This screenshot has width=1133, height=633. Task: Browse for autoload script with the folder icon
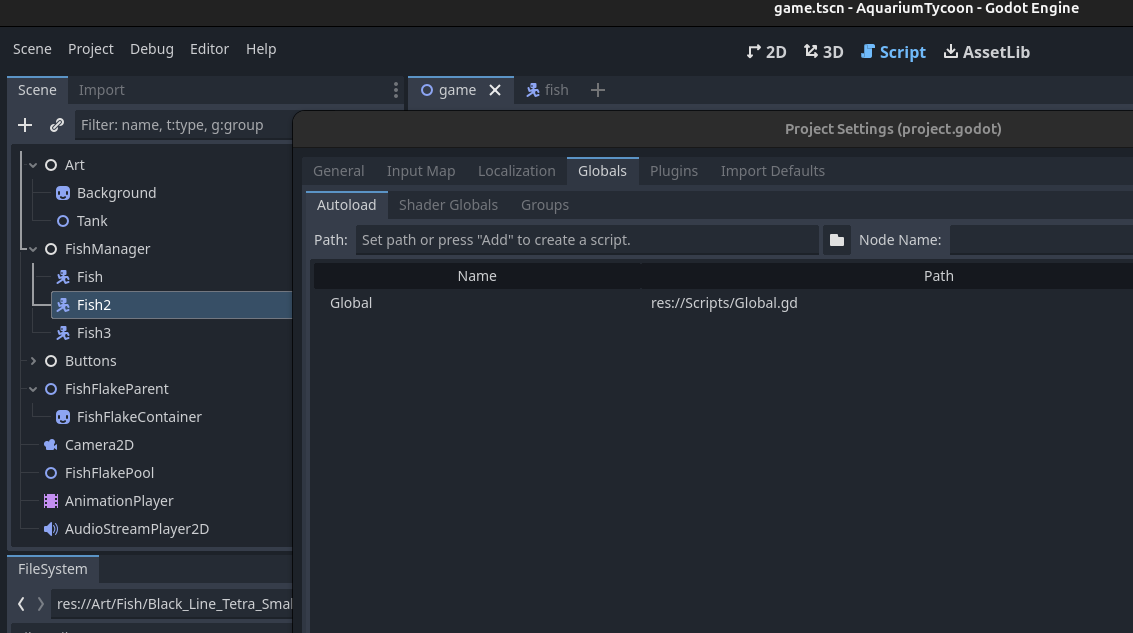point(837,239)
